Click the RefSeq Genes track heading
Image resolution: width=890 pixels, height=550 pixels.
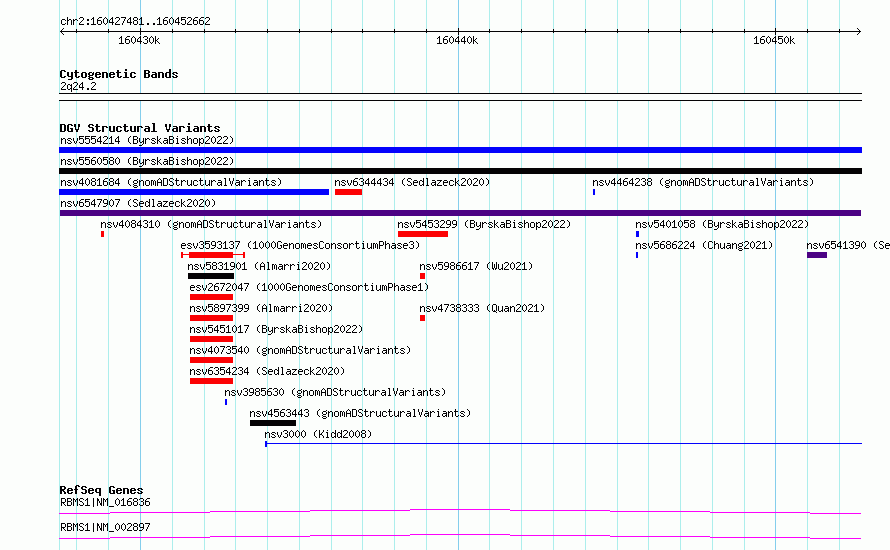pyautogui.click(x=101, y=490)
